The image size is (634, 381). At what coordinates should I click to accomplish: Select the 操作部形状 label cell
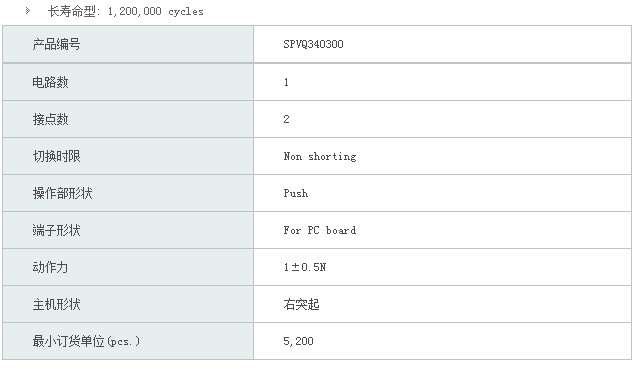128,193
